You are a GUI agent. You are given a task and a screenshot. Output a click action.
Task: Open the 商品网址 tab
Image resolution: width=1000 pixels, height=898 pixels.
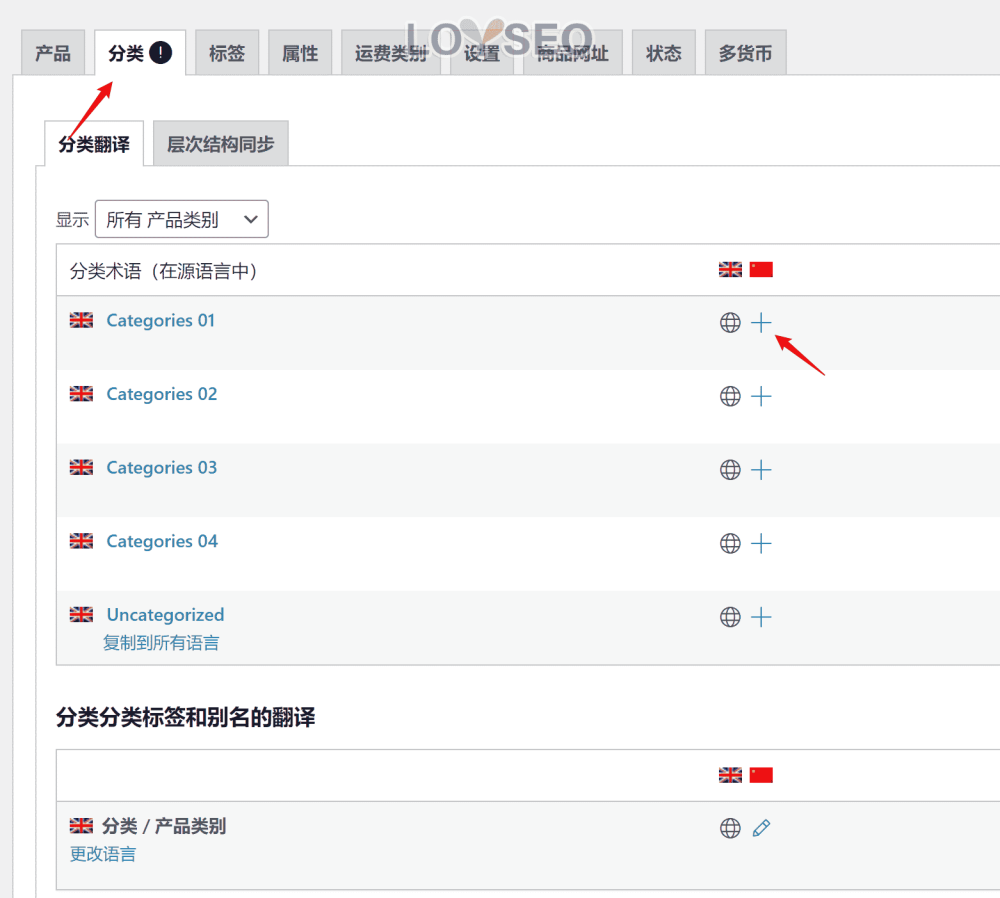[x=573, y=53]
